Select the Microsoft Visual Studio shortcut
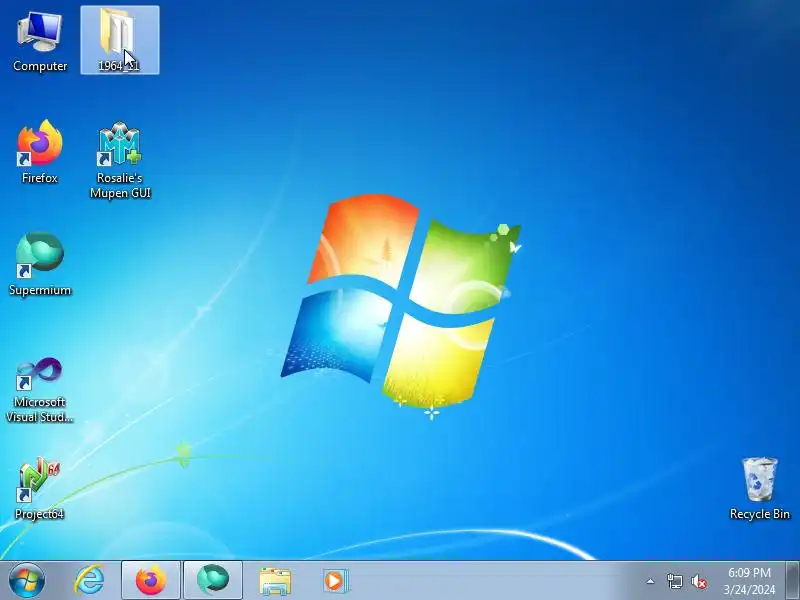 click(40, 390)
